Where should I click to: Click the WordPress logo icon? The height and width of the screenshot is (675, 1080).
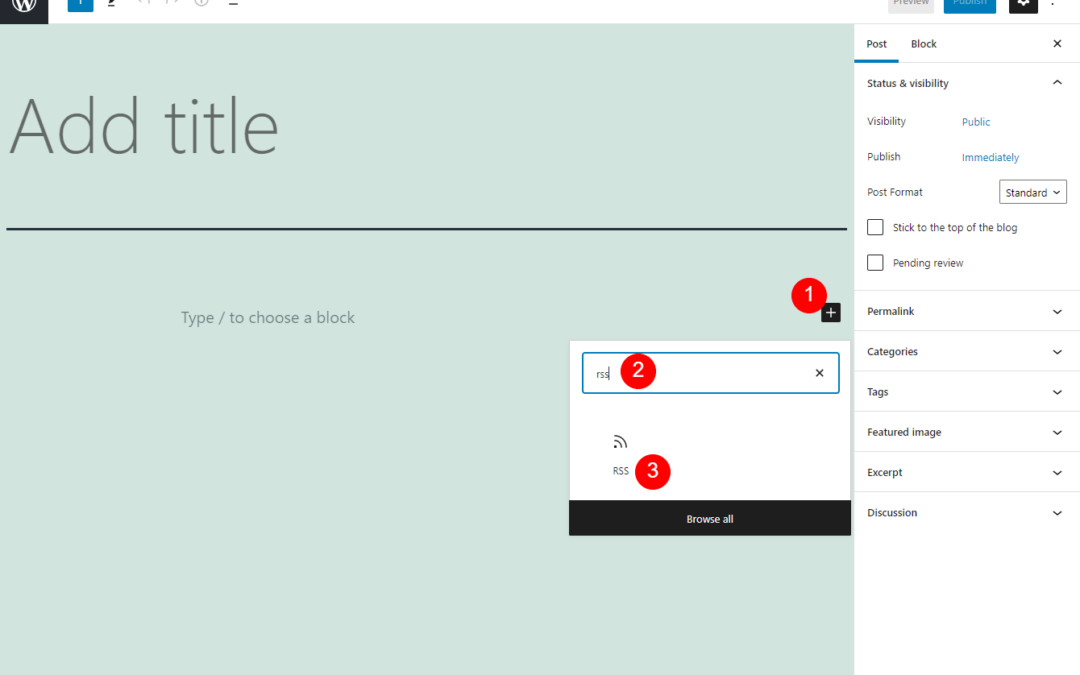[x=24, y=5]
